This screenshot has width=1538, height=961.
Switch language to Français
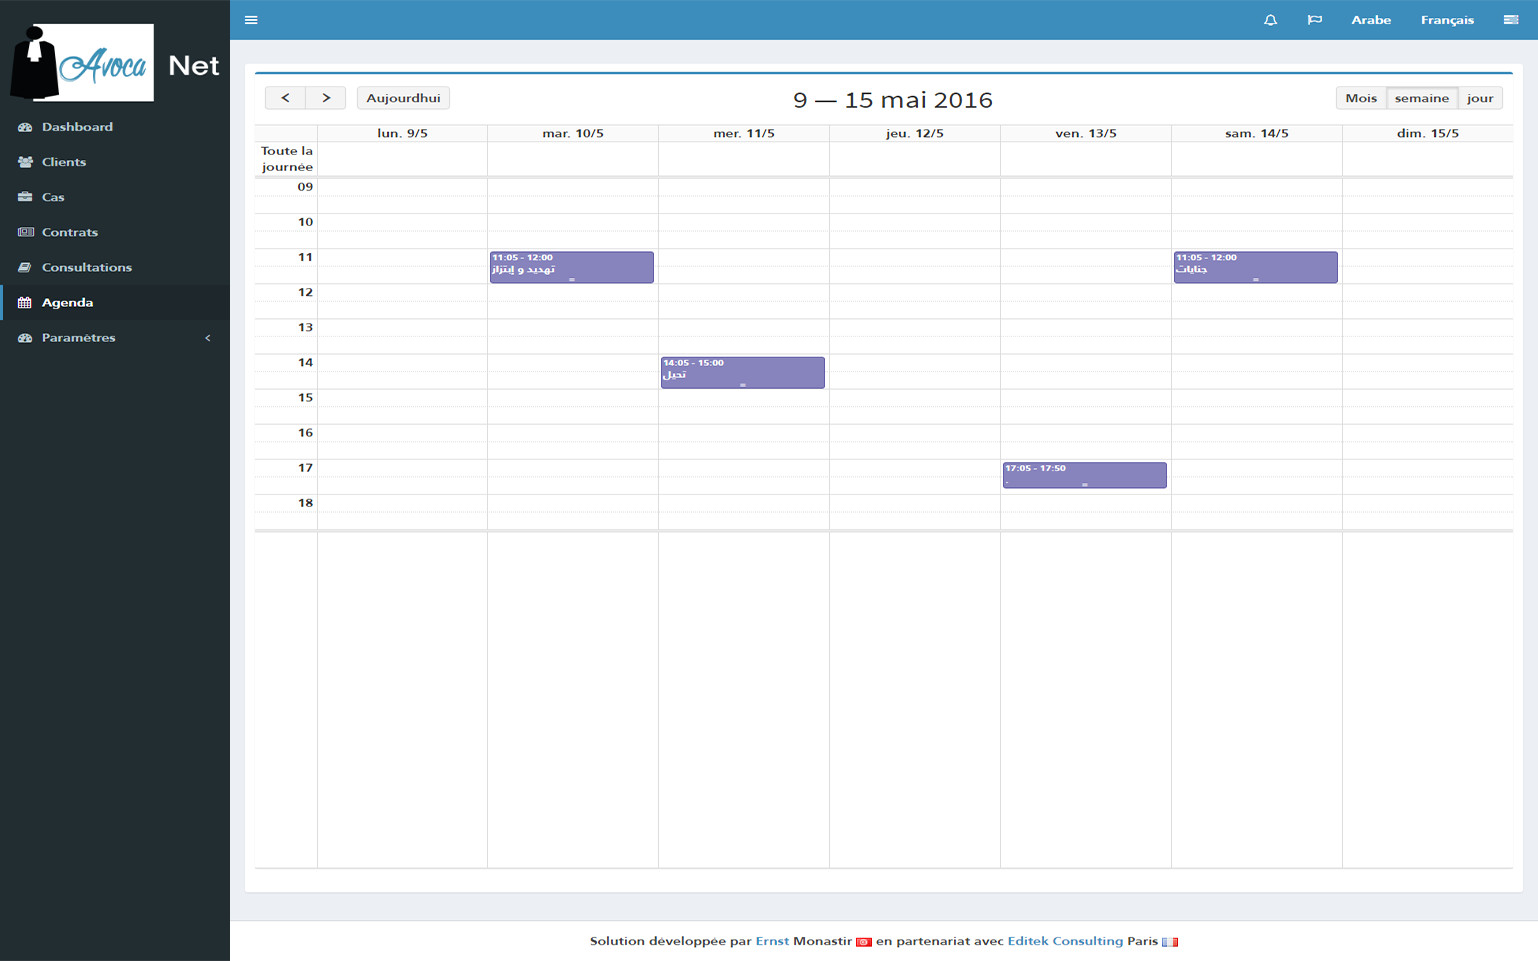click(x=1447, y=20)
